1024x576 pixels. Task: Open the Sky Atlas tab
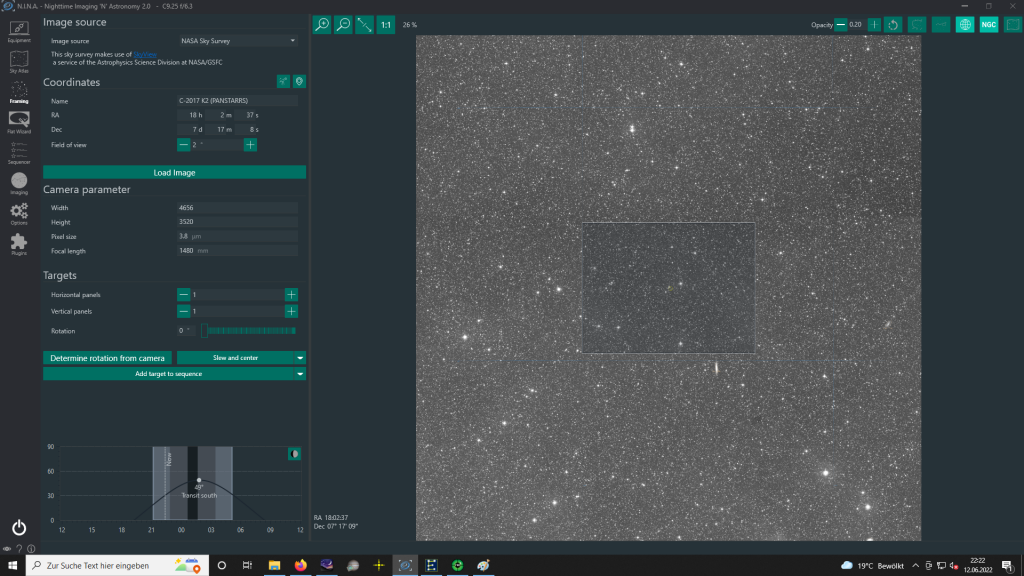[x=19, y=62]
